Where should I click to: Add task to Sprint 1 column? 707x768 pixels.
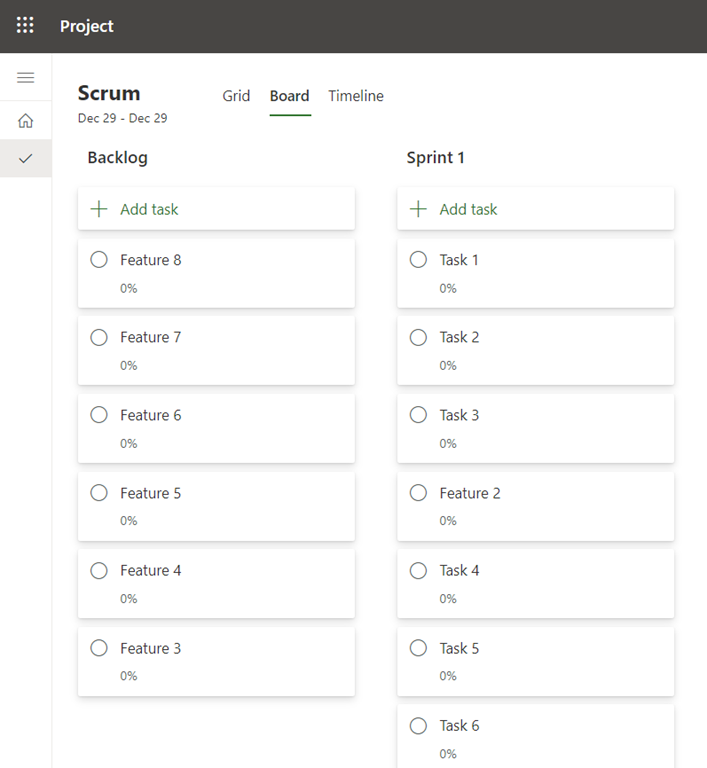coord(468,209)
